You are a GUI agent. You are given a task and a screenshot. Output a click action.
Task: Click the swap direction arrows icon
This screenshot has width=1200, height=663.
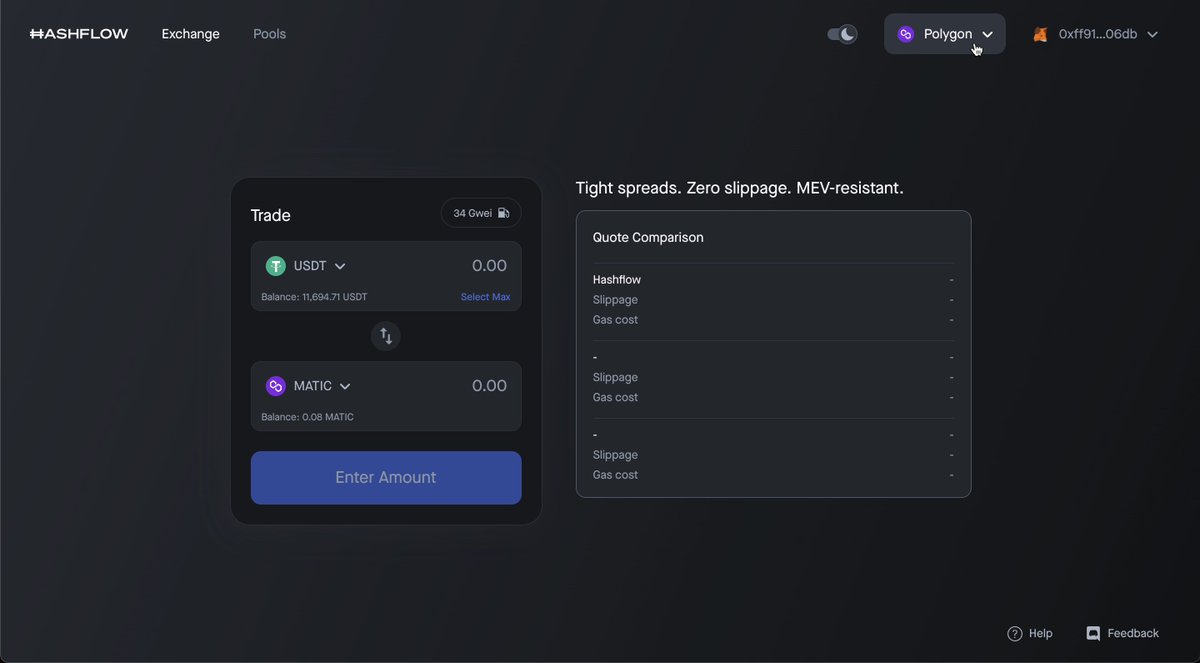[x=386, y=336]
